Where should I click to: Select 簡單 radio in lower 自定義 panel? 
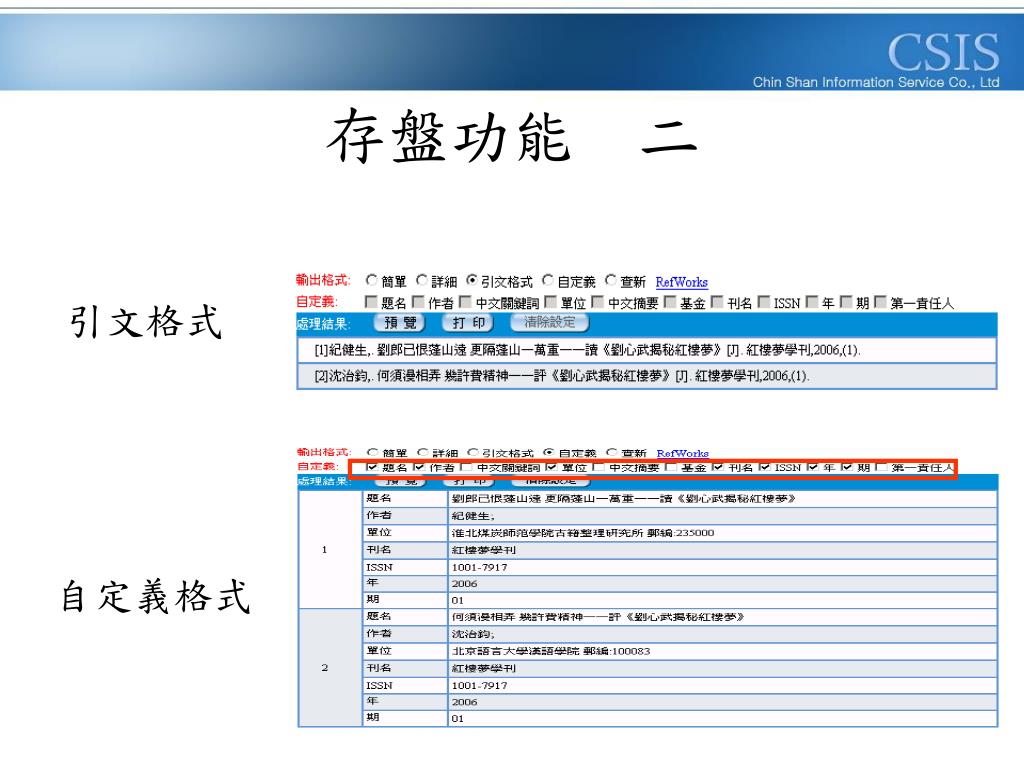[x=372, y=452]
